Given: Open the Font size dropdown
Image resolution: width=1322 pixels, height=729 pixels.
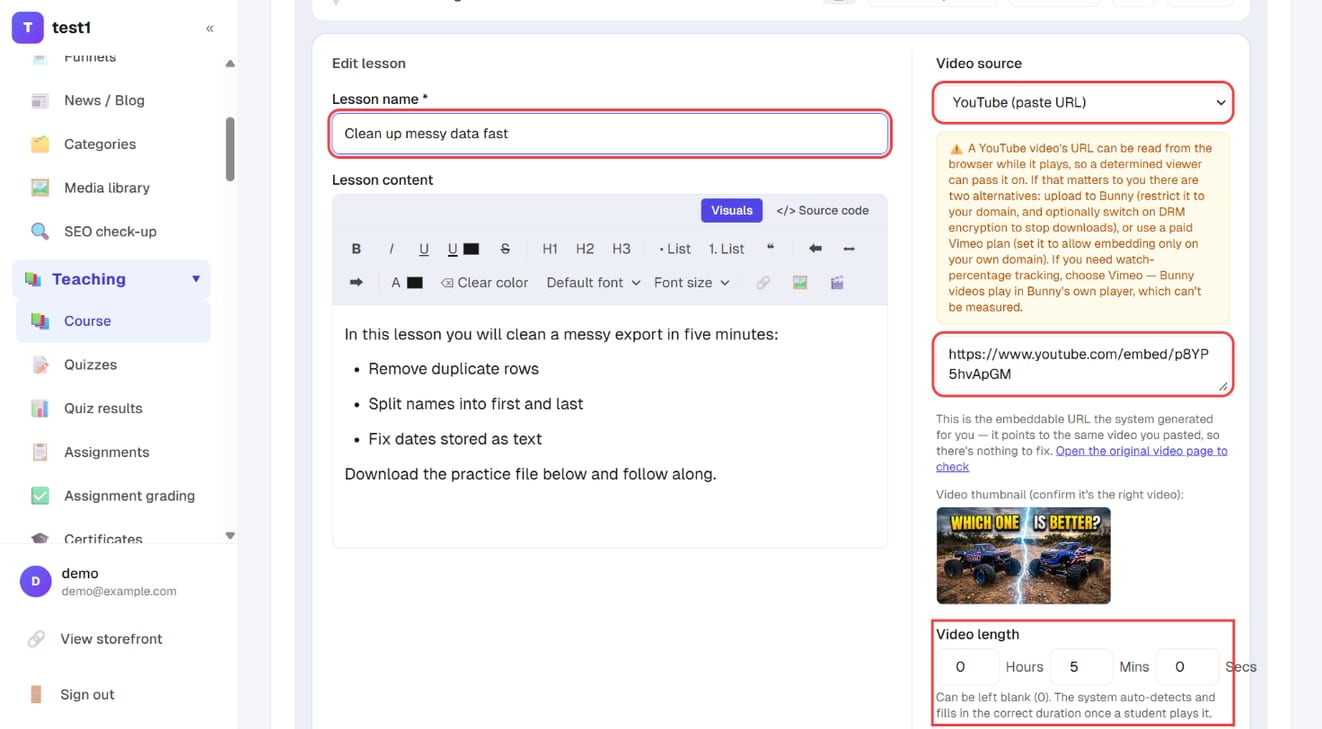Looking at the screenshot, I should [x=692, y=283].
